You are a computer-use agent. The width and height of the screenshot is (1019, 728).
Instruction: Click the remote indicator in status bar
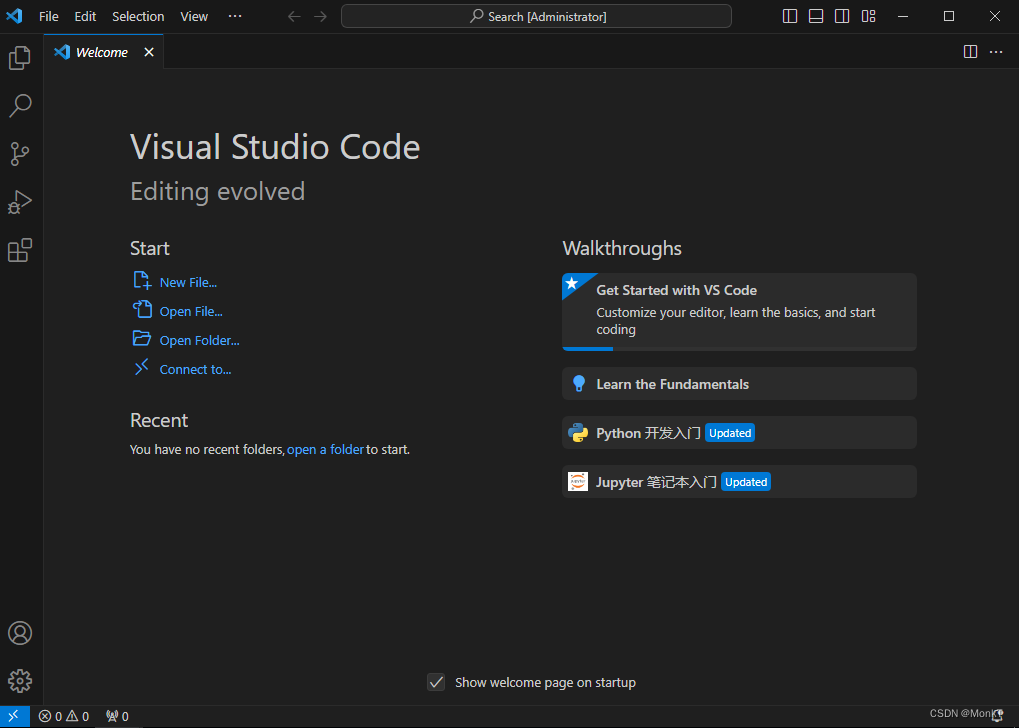[x=14, y=715]
